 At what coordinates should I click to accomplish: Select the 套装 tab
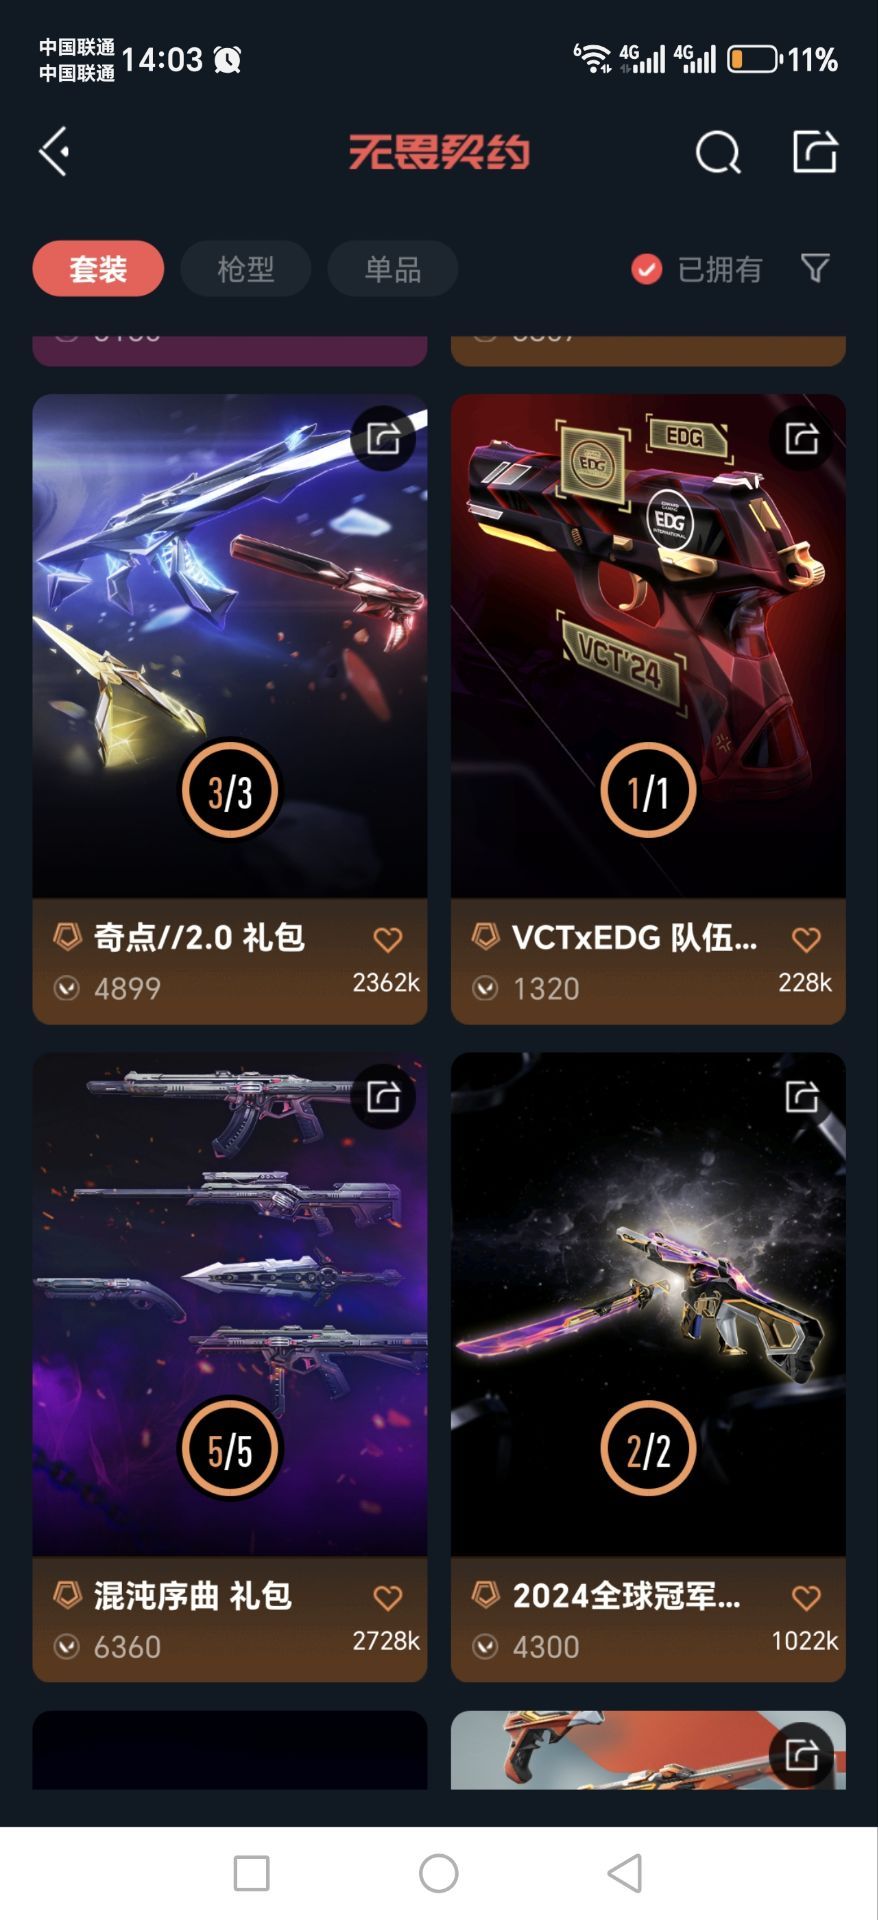click(x=98, y=268)
